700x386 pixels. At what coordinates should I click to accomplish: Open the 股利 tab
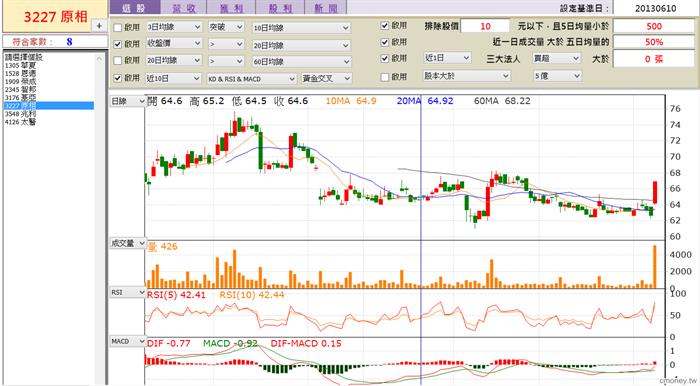pos(280,7)
